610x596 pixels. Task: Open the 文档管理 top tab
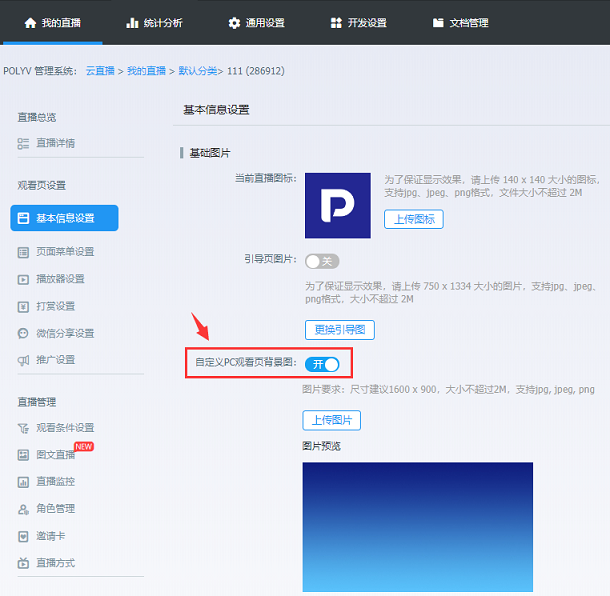click(x=460, y=22)
